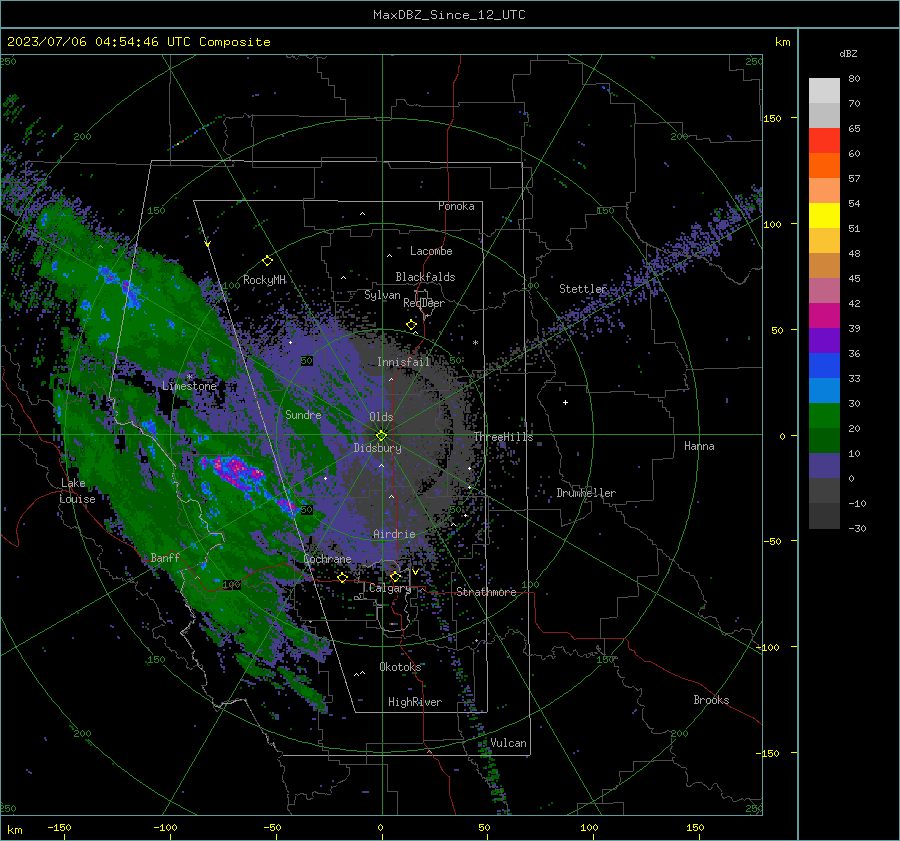Click the Sylvan label on the map
The height and width of the screenshot is (841, 900).
382,295
